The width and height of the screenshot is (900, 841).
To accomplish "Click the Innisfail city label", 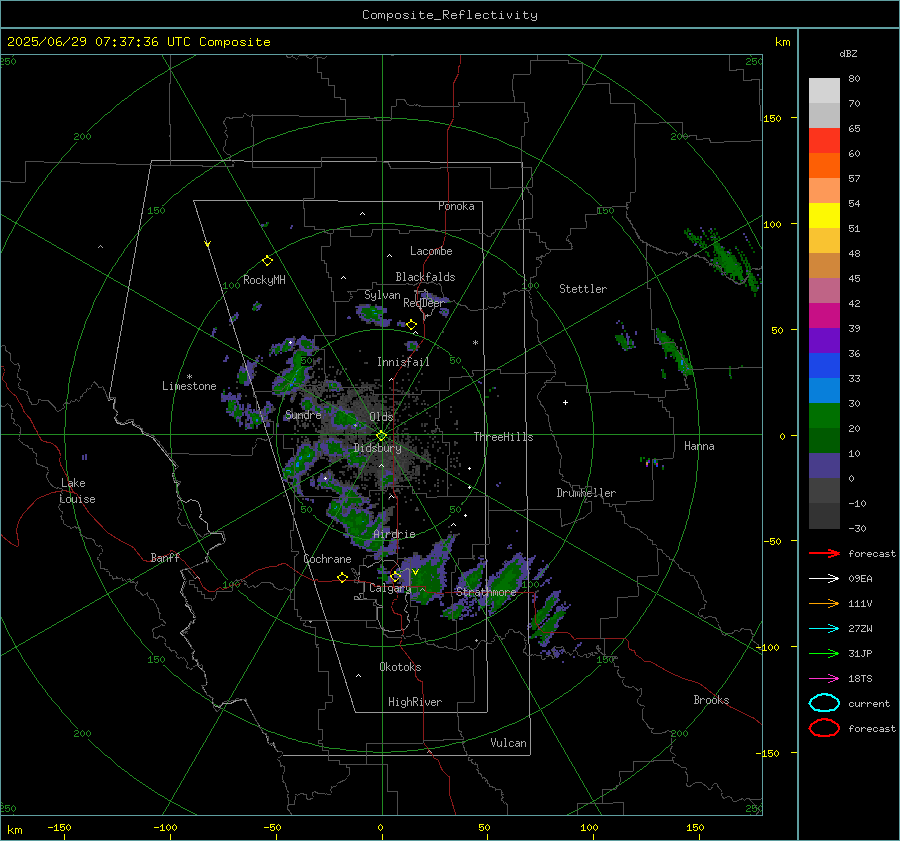I will pos(403,362).
